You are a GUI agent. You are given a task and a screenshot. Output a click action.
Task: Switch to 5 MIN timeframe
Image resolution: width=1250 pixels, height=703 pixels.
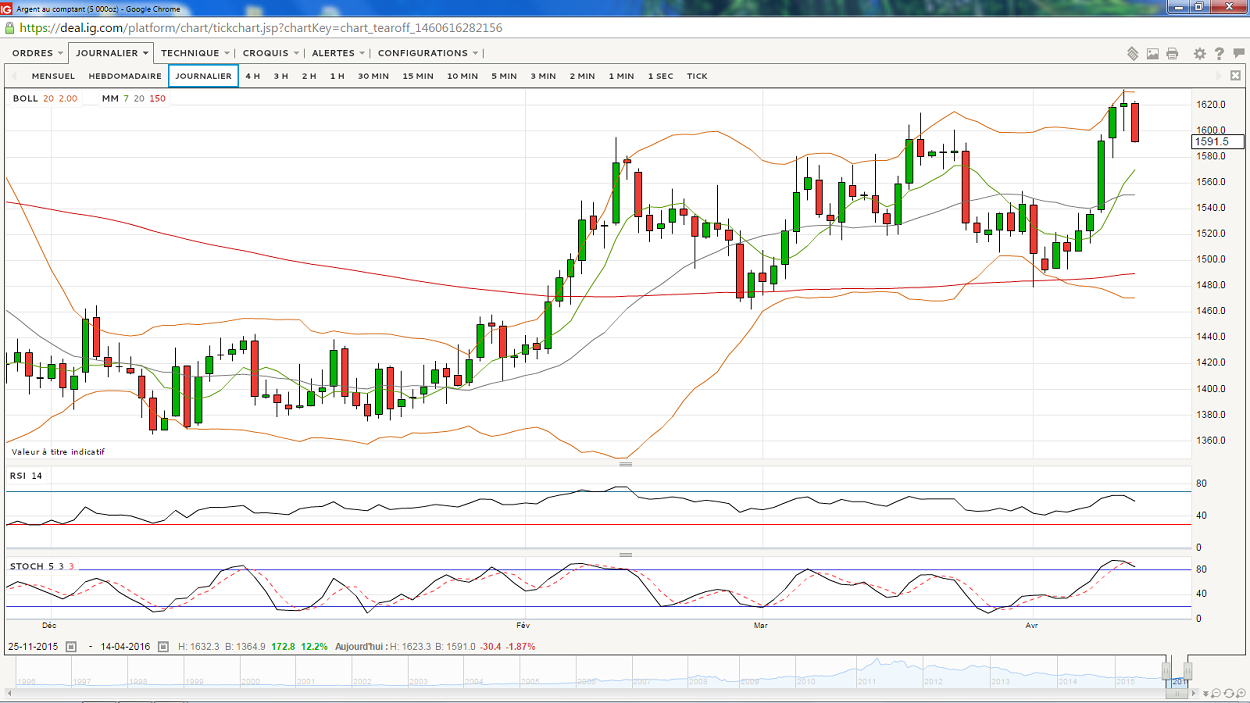(504, 76)
